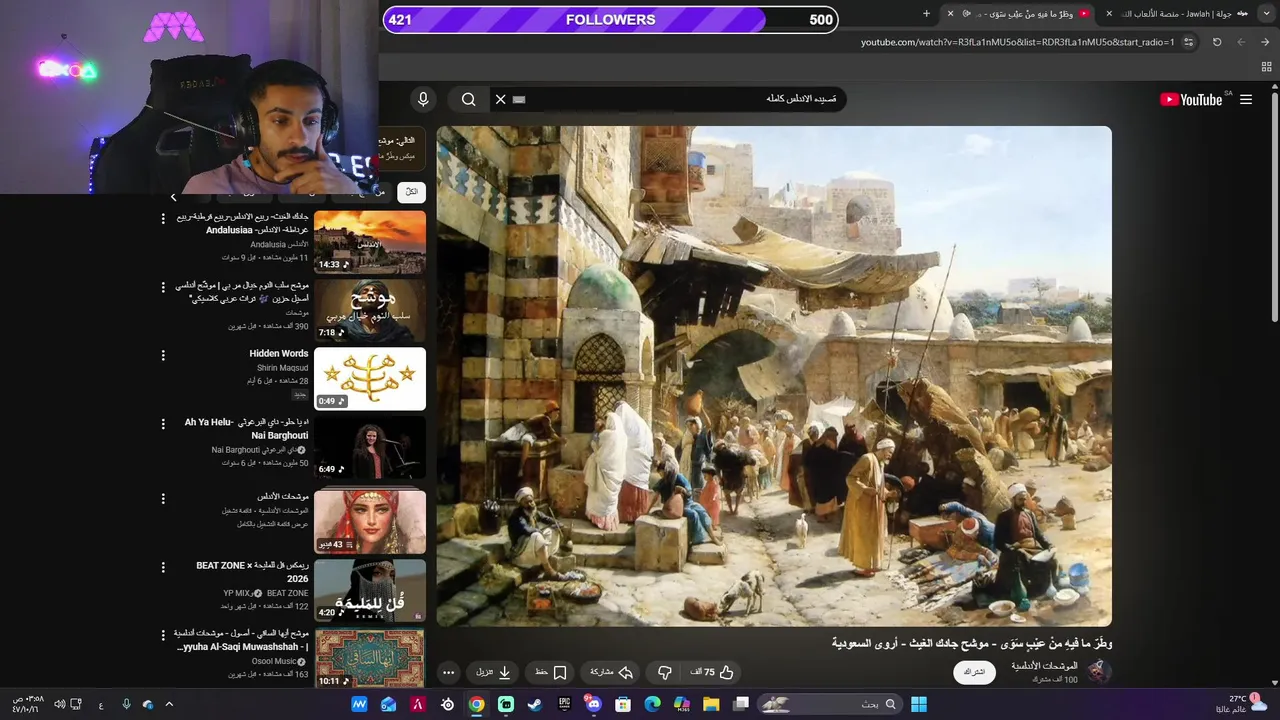The height and width of the screenshot is (720, 1280).
Task: Click the search magnifier icon
Action: pos(468,99)
